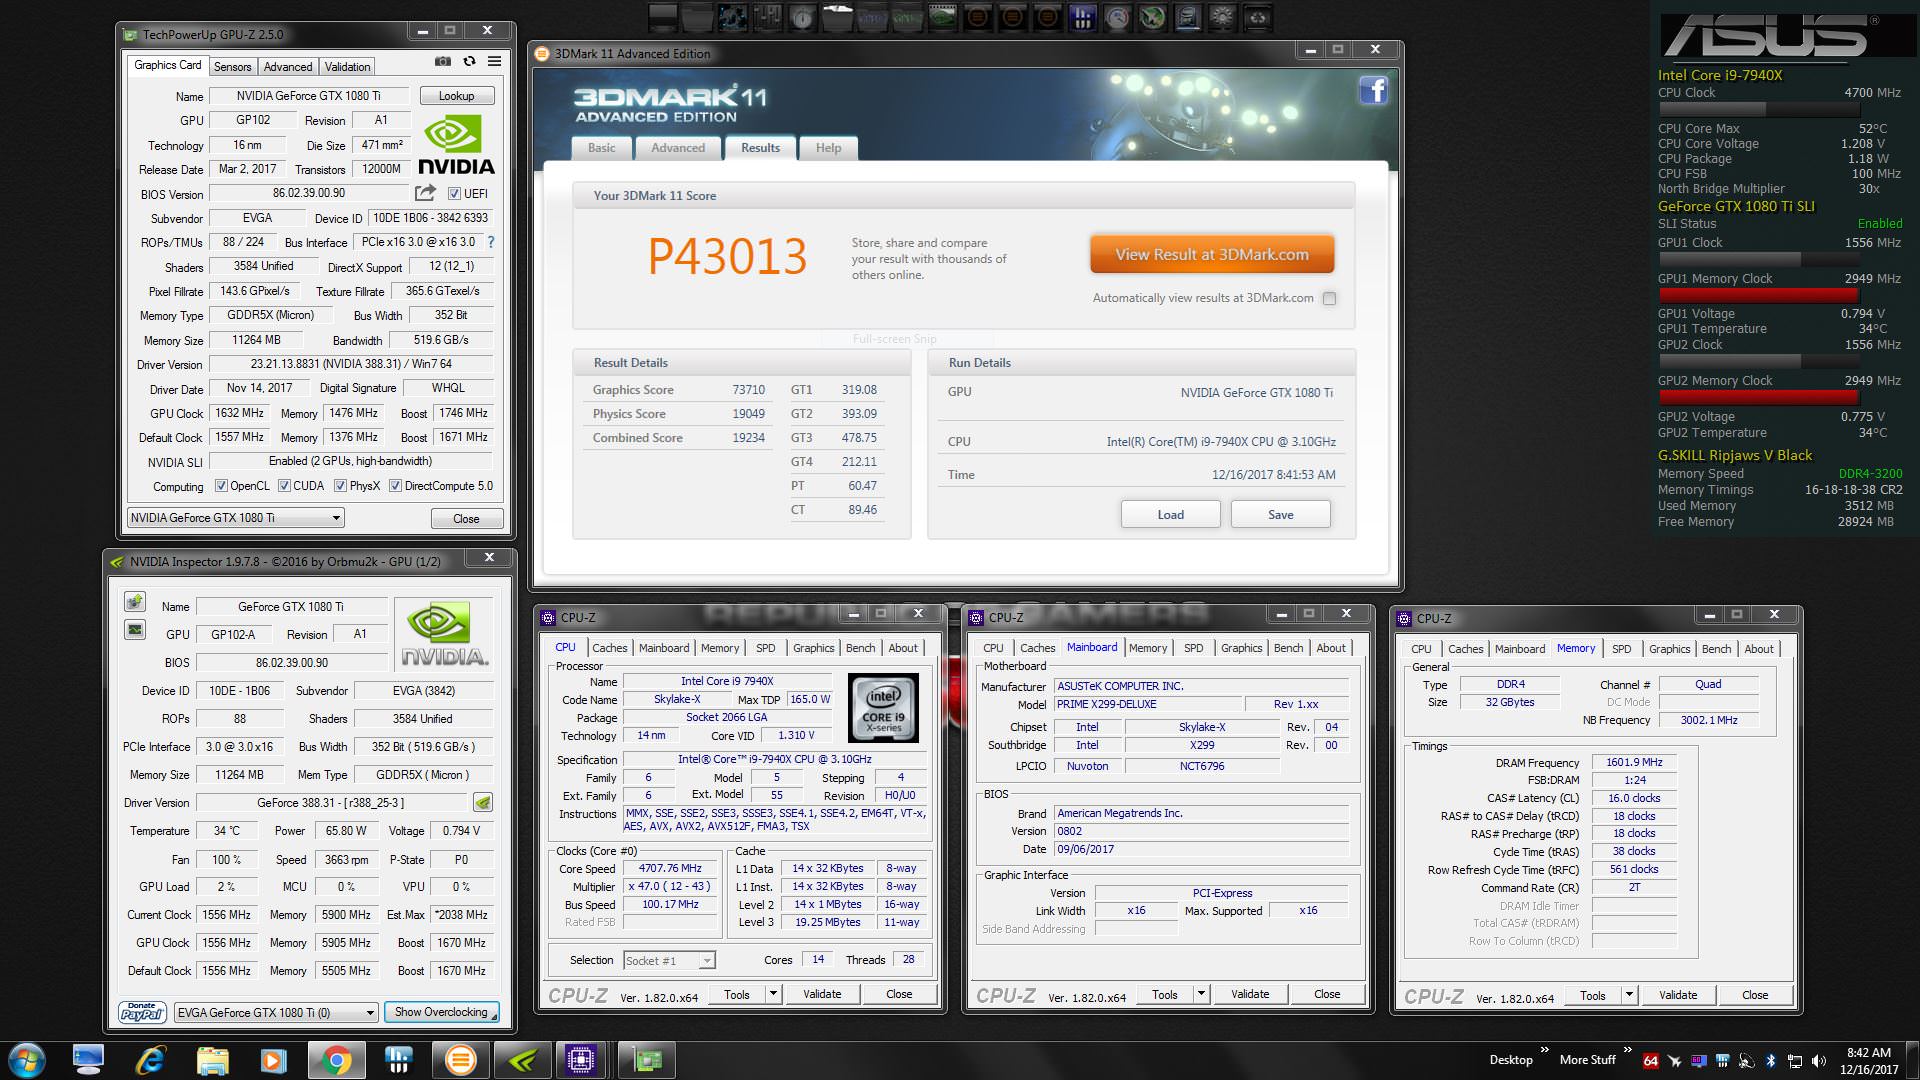Expand Tools dropdown arrow in Memory CPU-Z window
Screen dimensions: 1920x1080
pos(1629,995)
